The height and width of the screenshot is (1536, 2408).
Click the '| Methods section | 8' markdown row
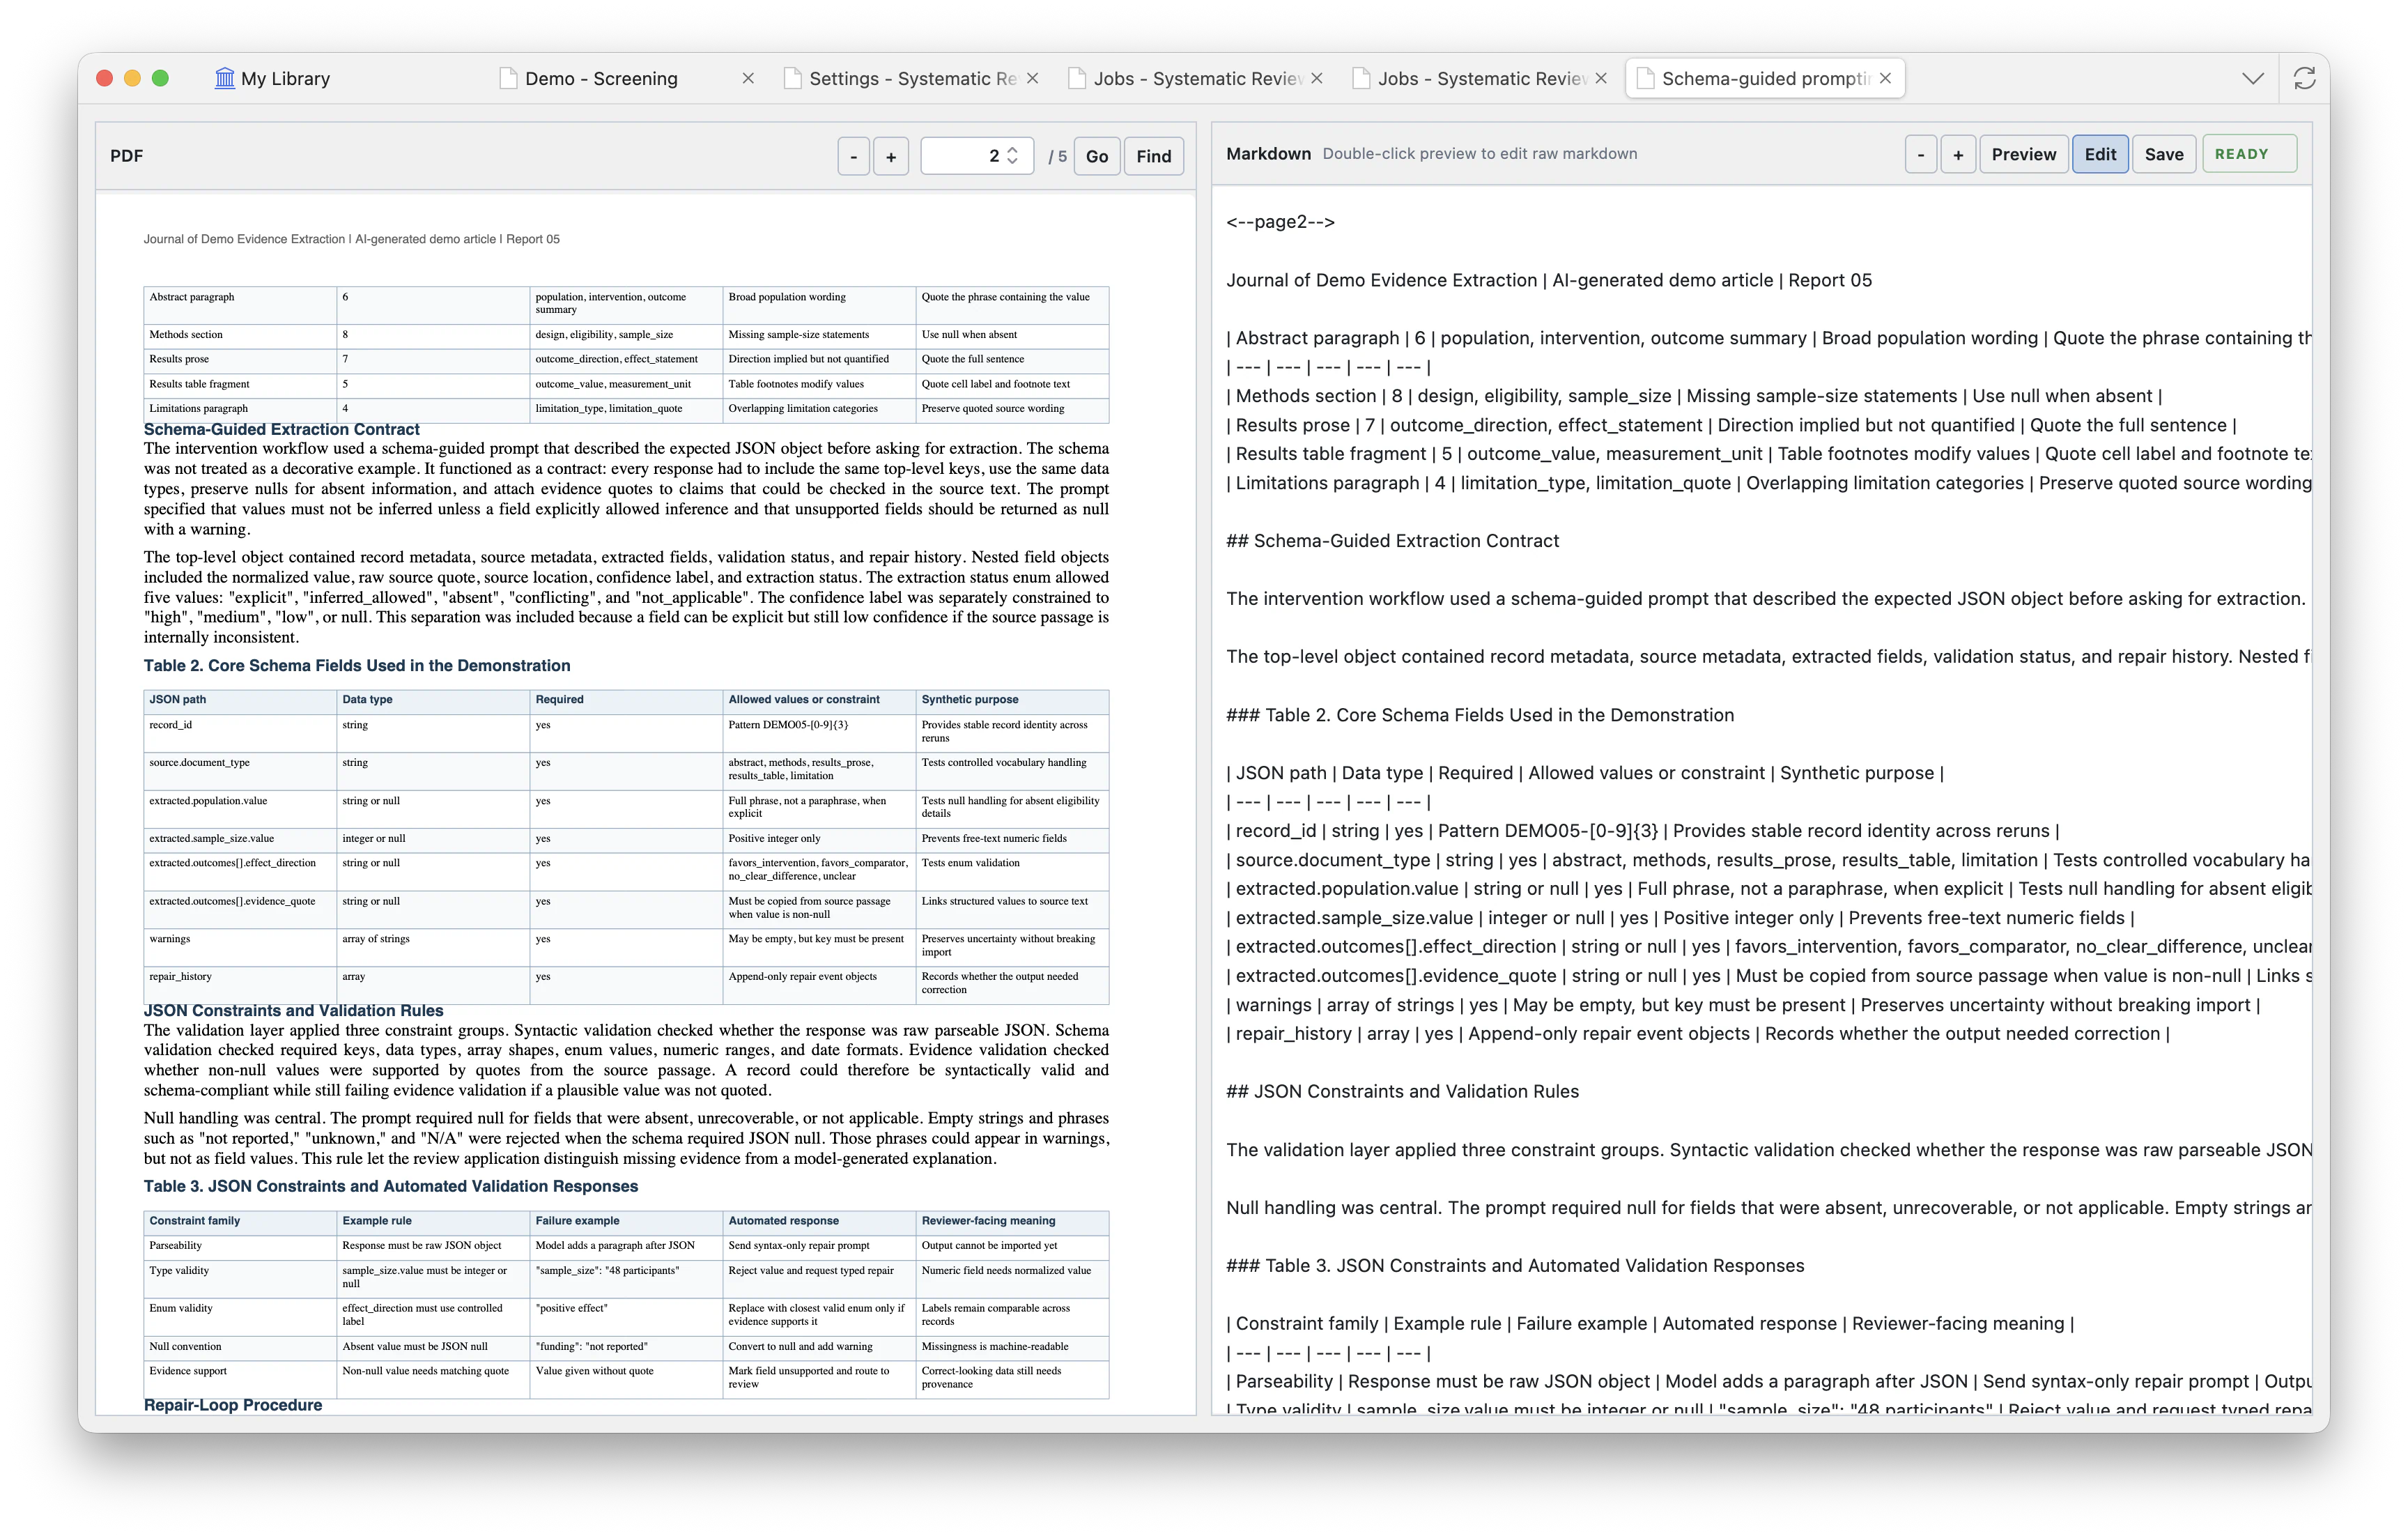pos(1694,396)
